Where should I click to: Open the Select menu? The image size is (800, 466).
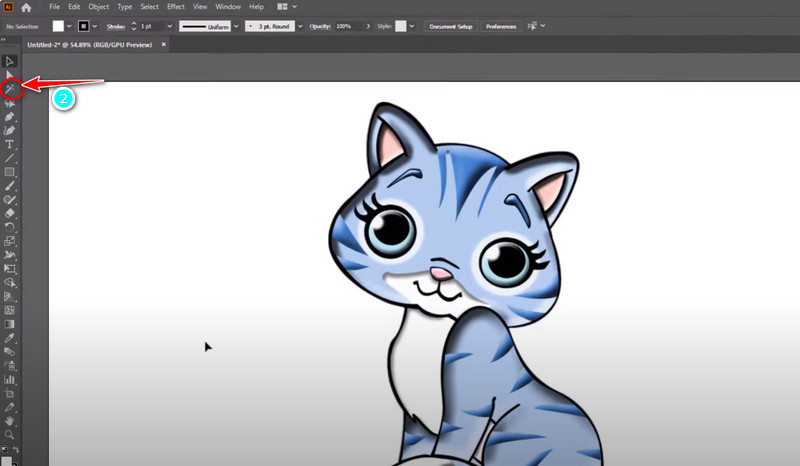[149, 7]
